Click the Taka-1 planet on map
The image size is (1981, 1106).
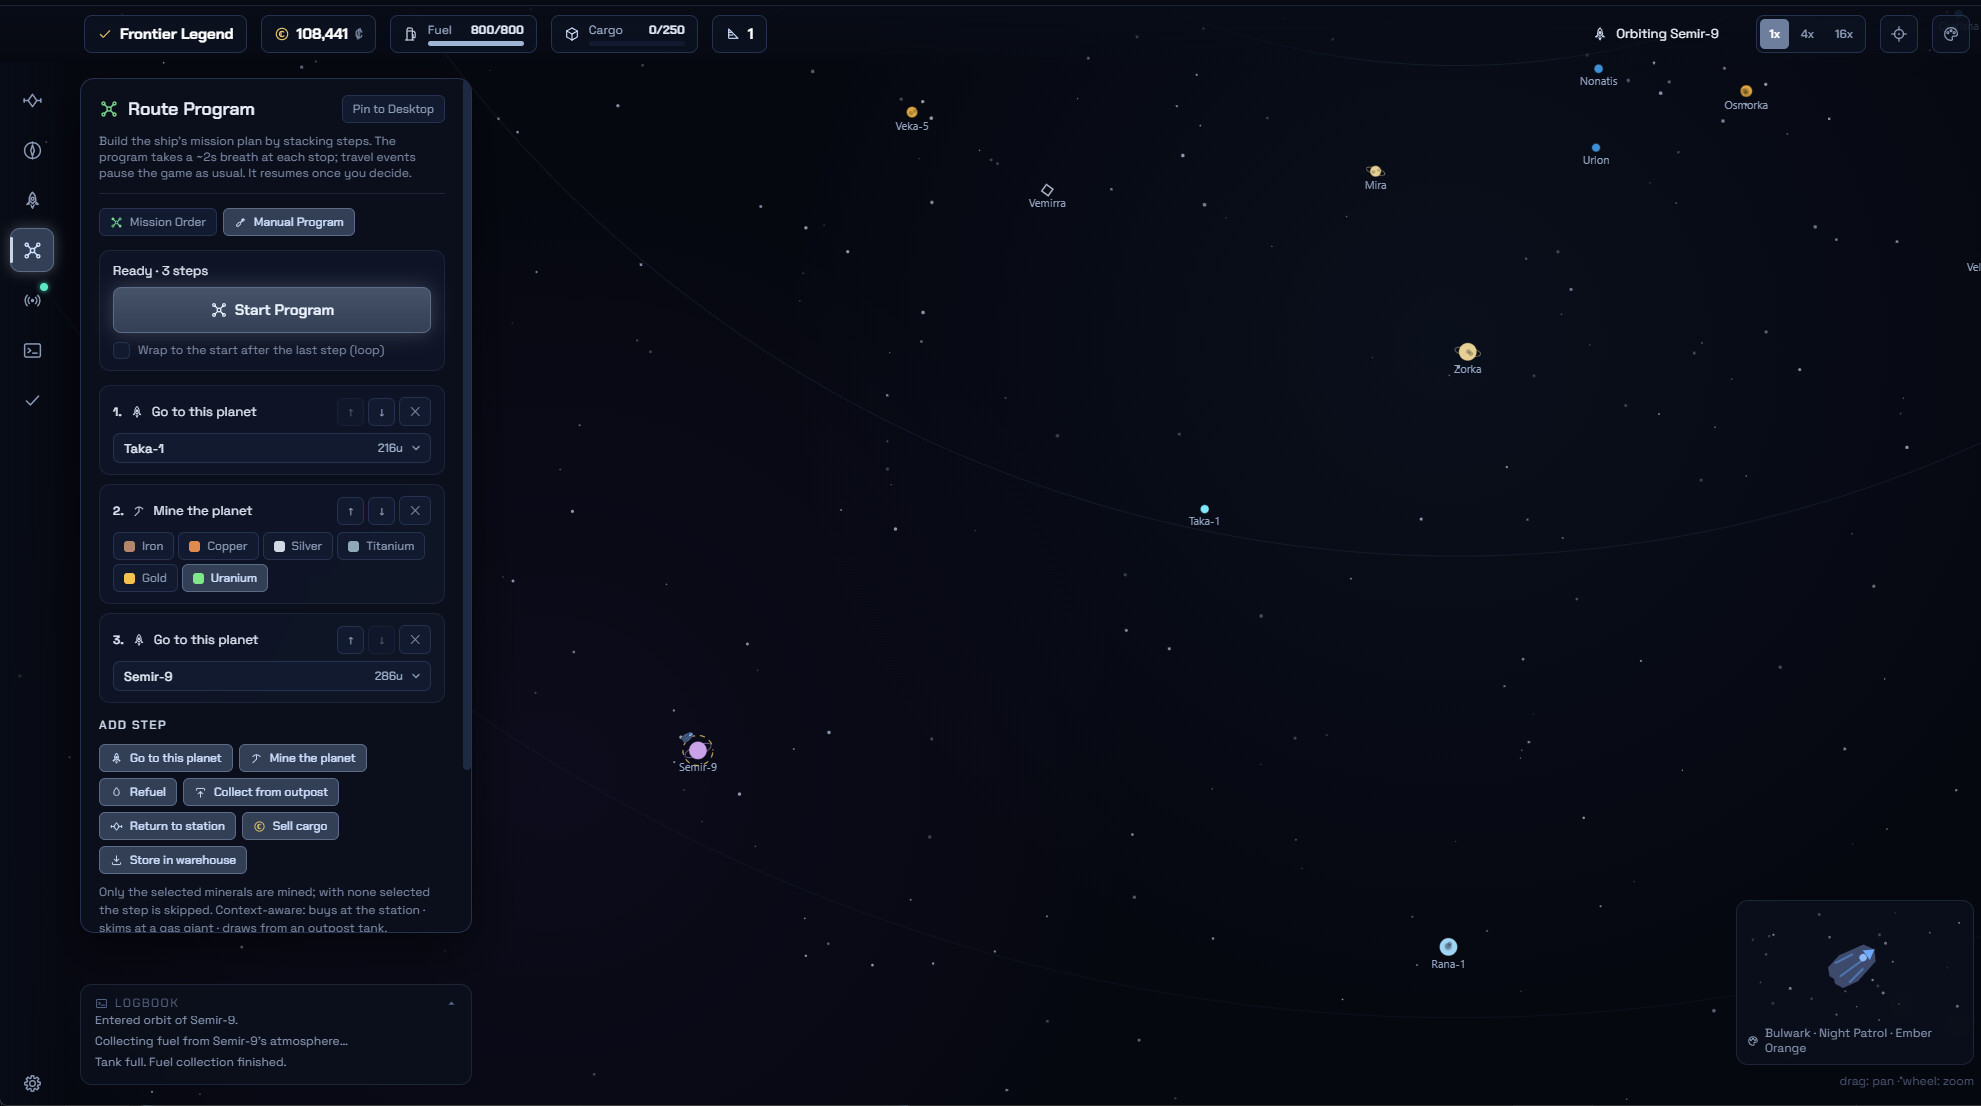click(1204, 510)
